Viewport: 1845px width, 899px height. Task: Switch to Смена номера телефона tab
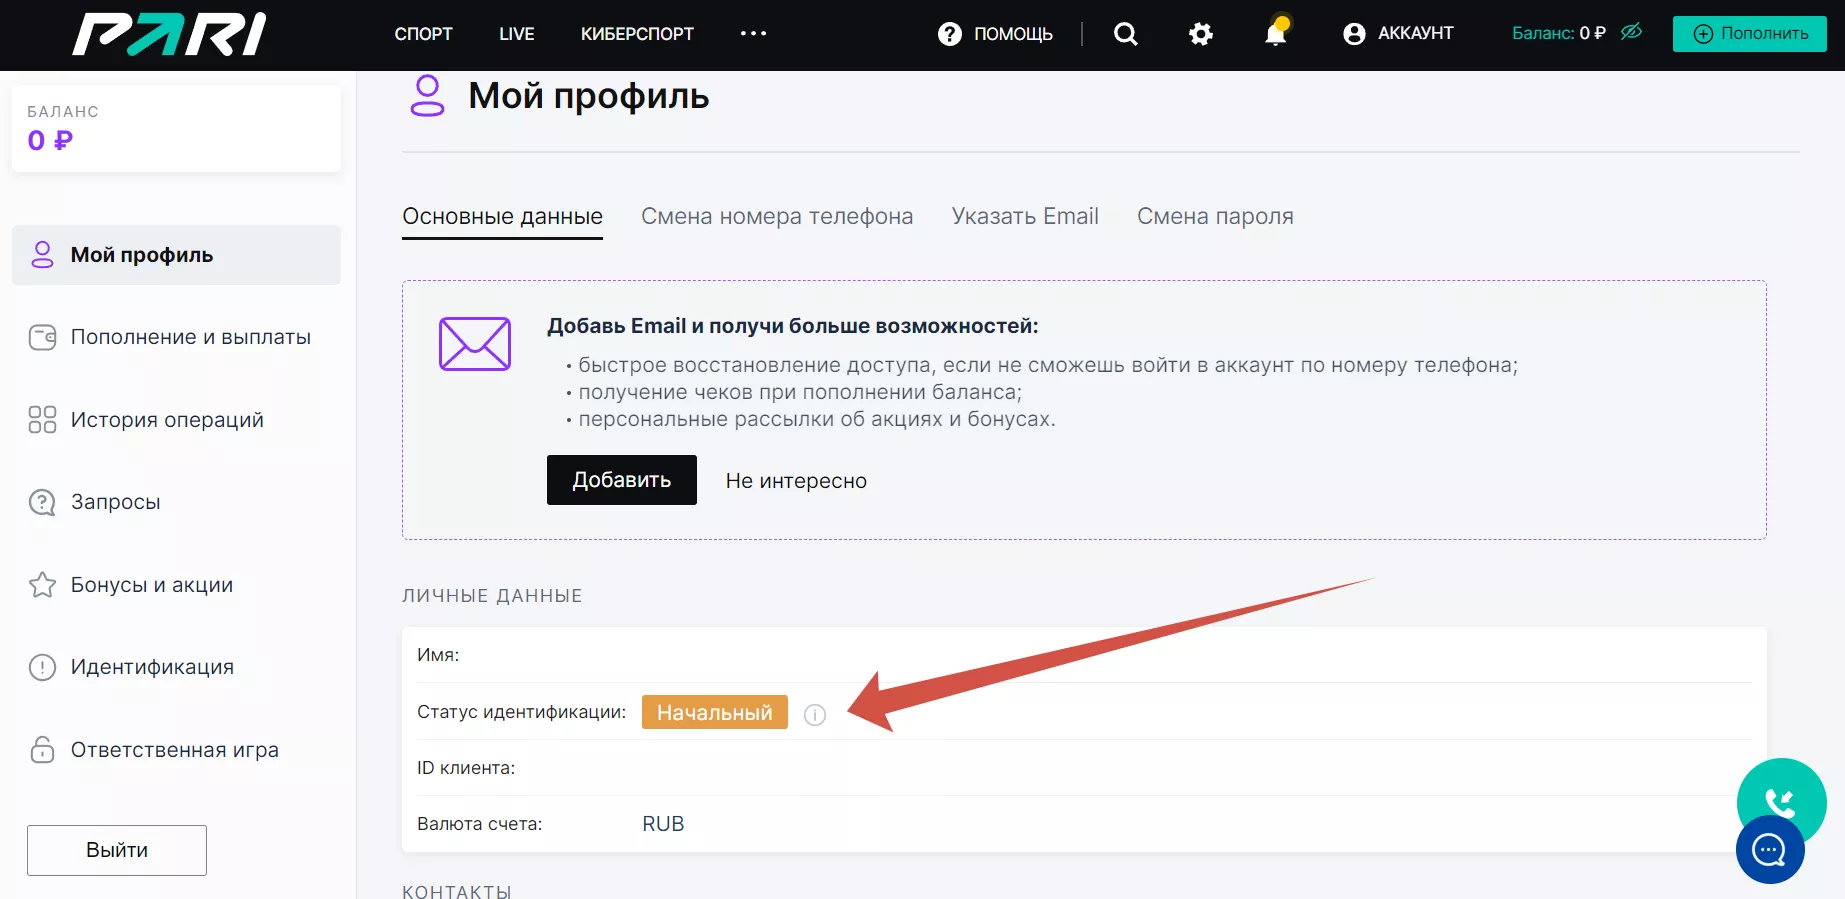click(x=776, y=216)
